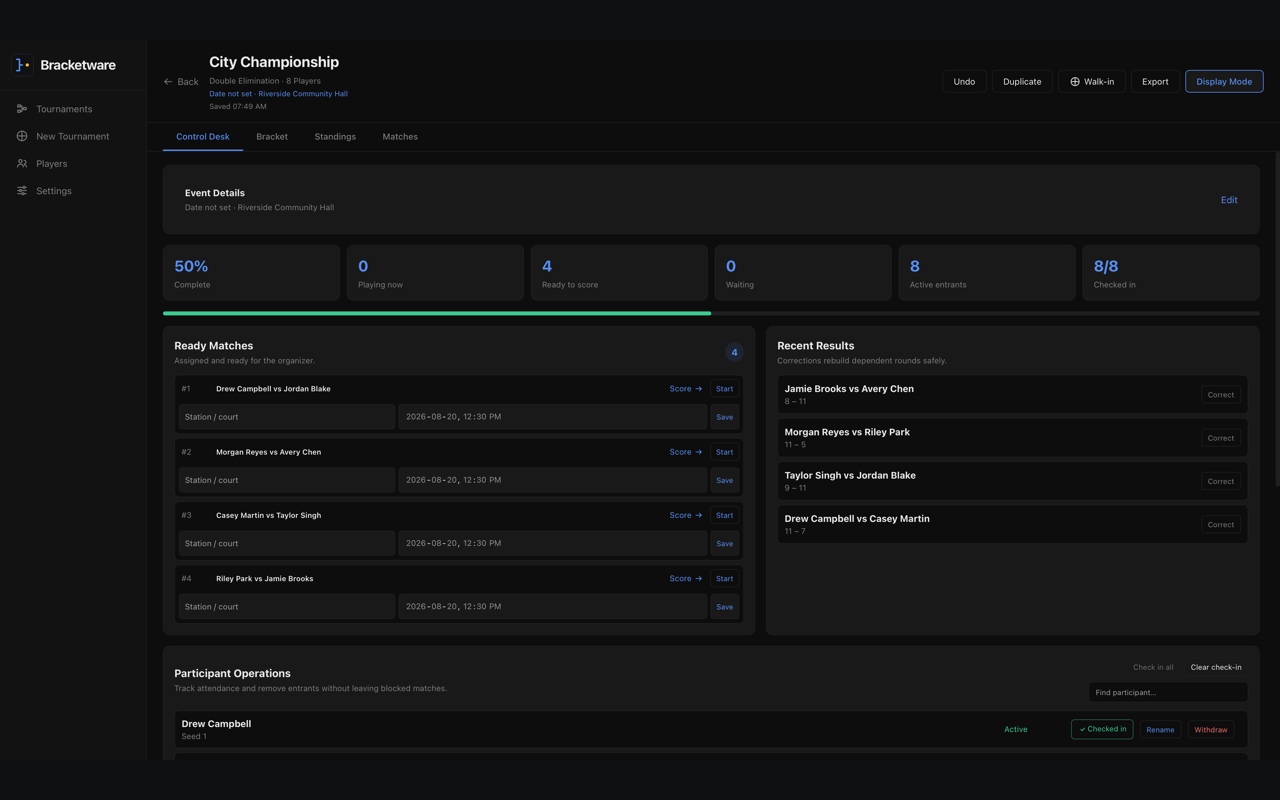This screenshot has height=800, width=1280.
Task: Click the Ready Matches count badge 4
Action: pyautogui.click(x=734, y=352)
